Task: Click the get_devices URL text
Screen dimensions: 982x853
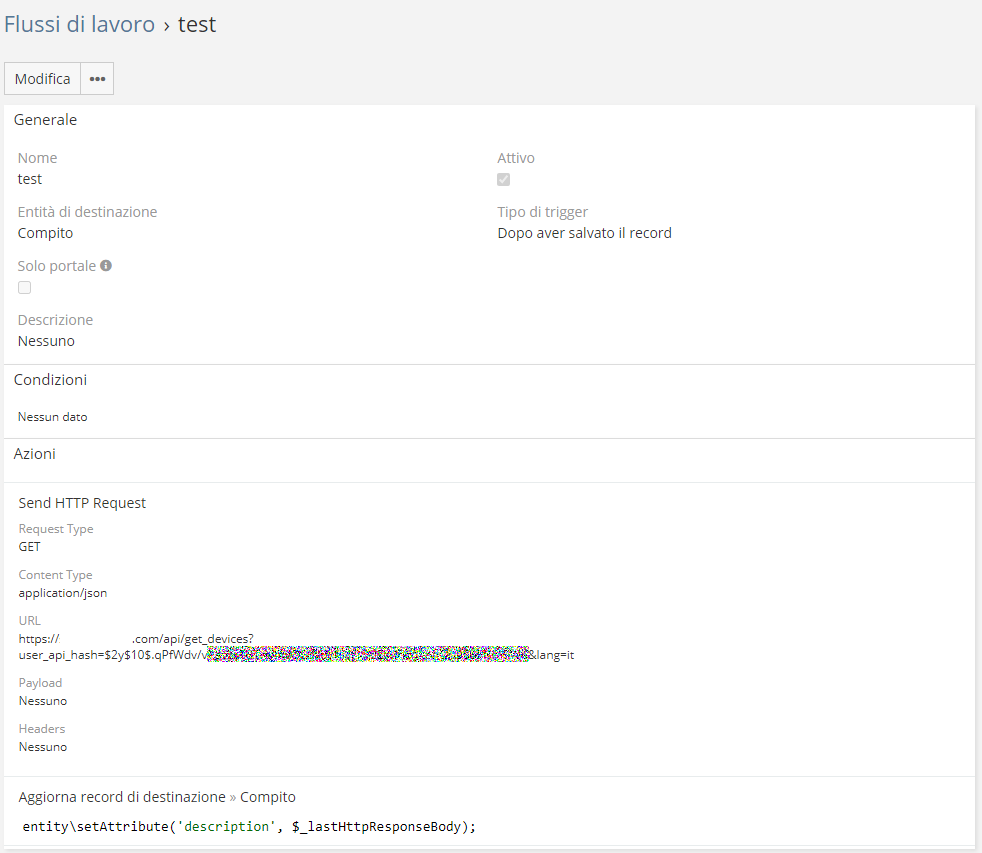Action: pos(192,638)
